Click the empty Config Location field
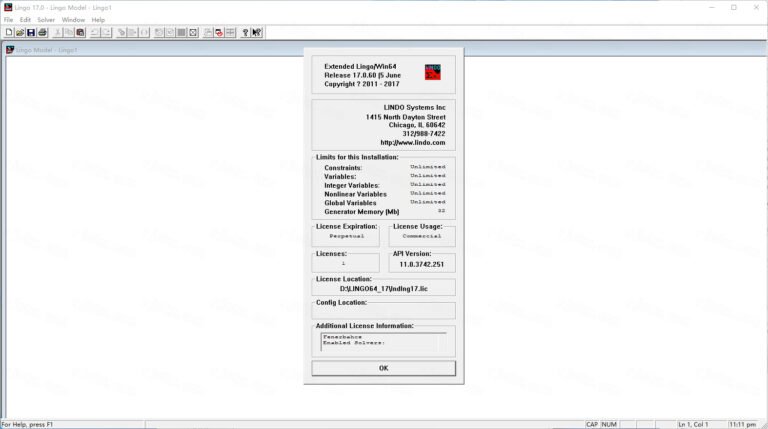Screen dimensions: 768x429 pos(384,312)
